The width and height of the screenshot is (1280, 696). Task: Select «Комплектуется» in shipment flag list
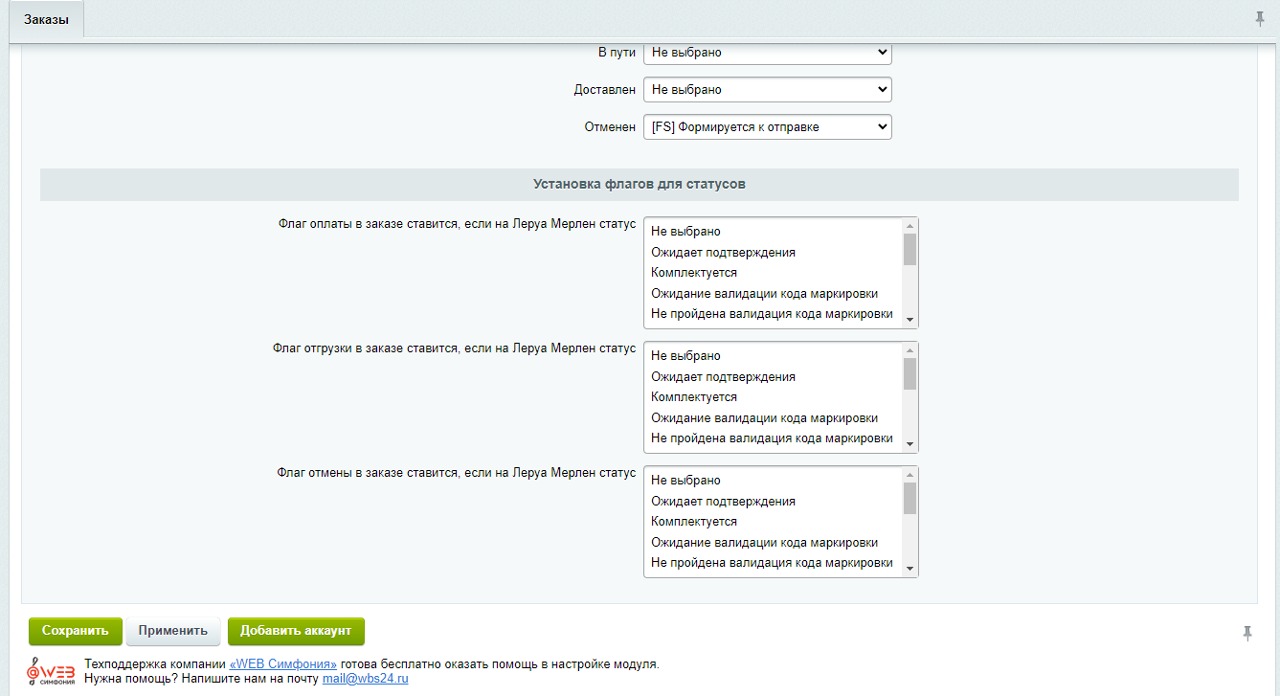(694, 397)
